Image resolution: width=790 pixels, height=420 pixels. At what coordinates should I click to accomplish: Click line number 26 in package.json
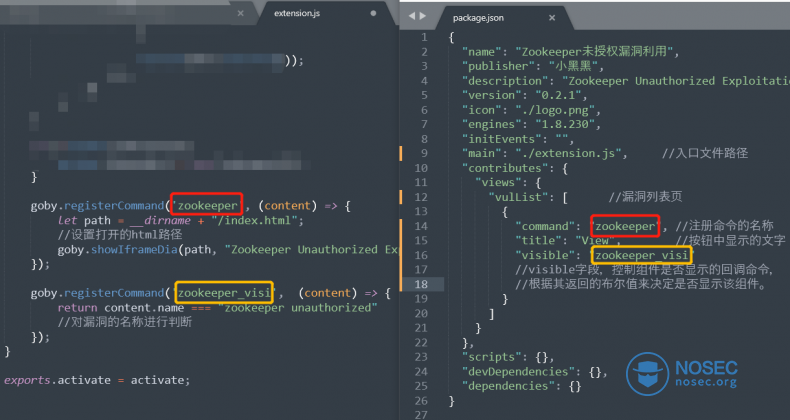tap(421, 400)
